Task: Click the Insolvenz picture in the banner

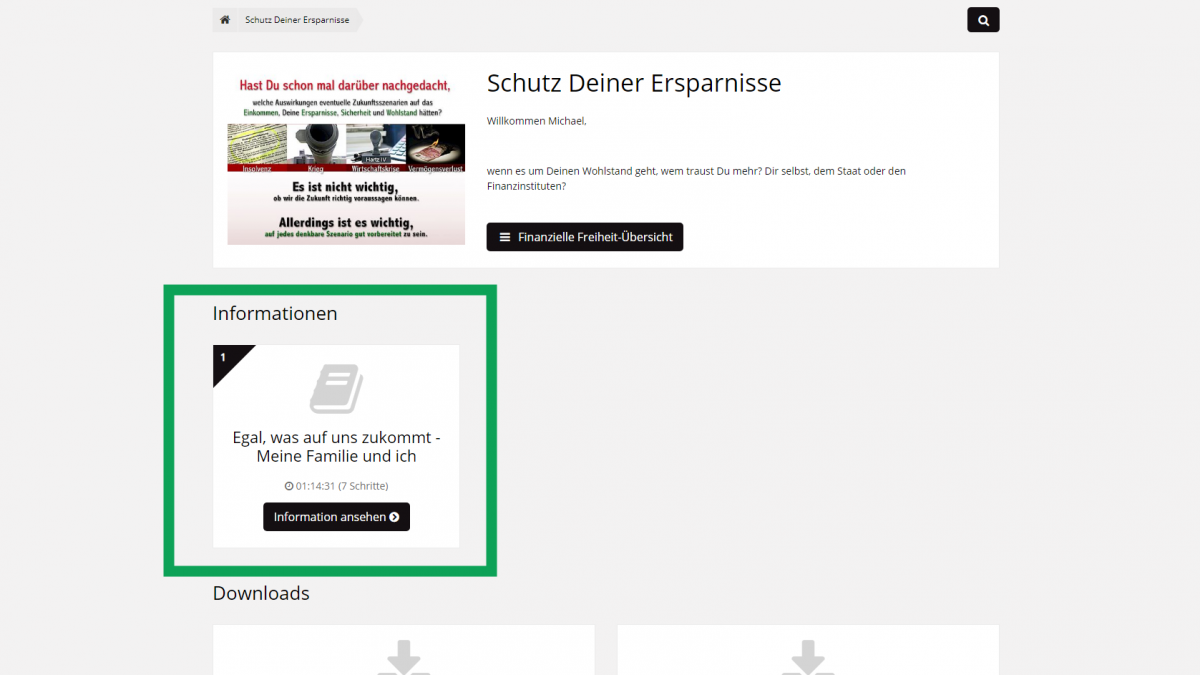Action: 256,144
